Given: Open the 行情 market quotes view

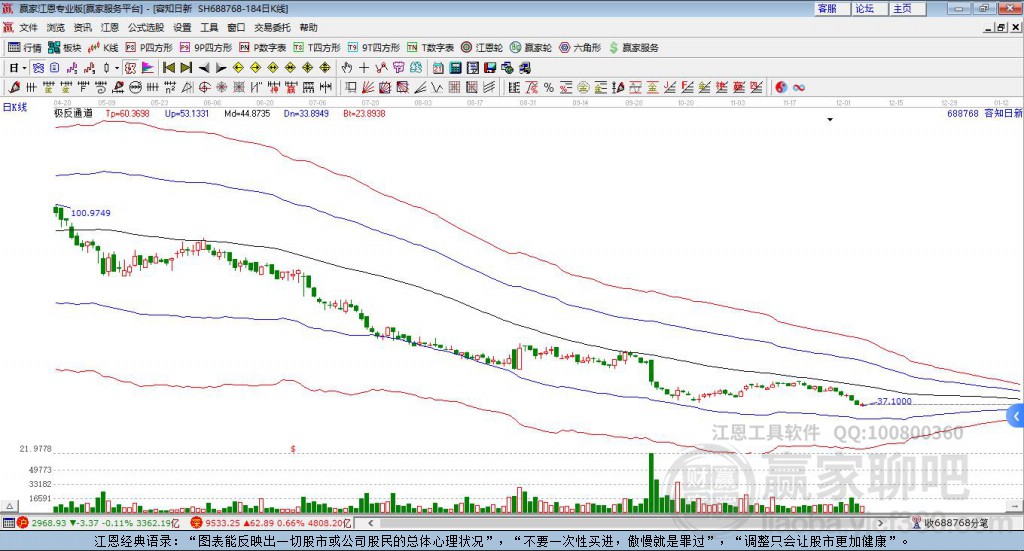Looking at the screenshot, I should [25, 48].
